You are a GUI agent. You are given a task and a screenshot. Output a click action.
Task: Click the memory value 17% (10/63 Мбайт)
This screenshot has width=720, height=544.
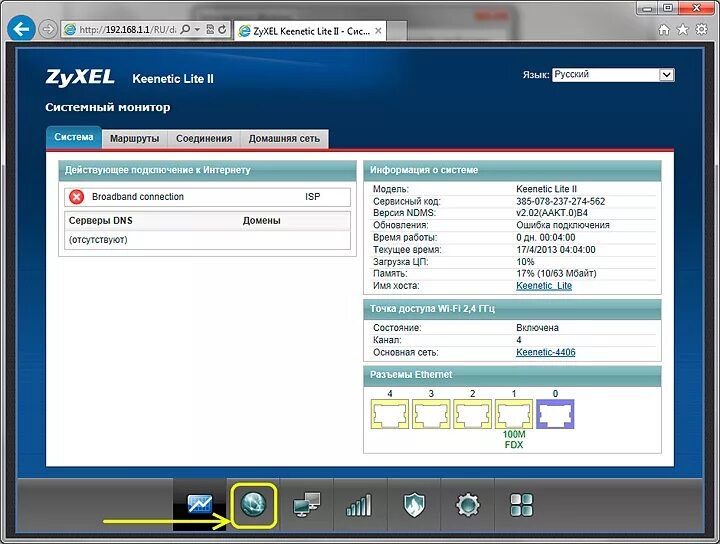click(556, 273)
